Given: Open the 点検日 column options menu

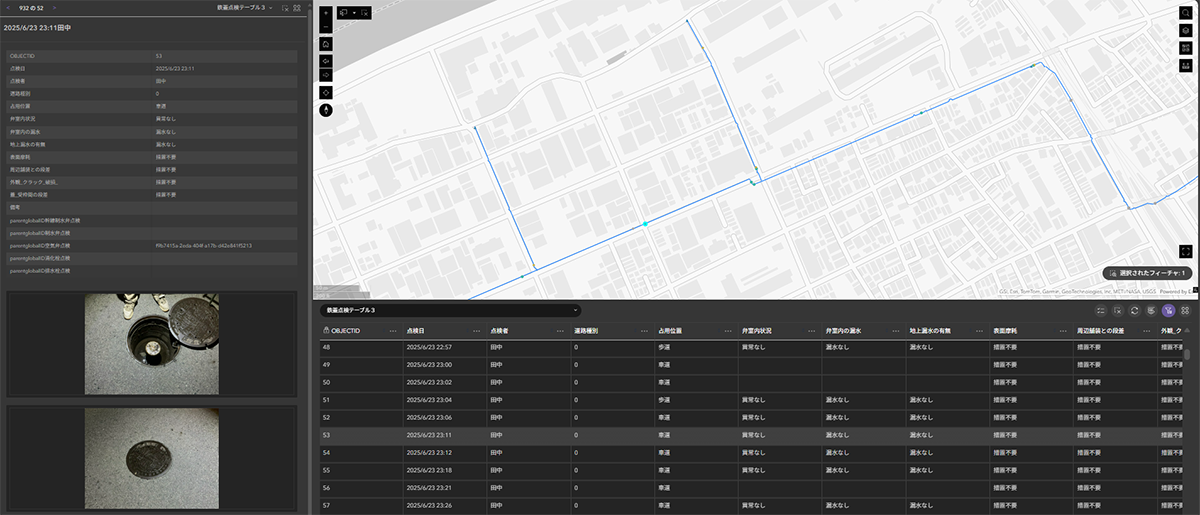Looking at the screenshot, I should tap(477, 330).
